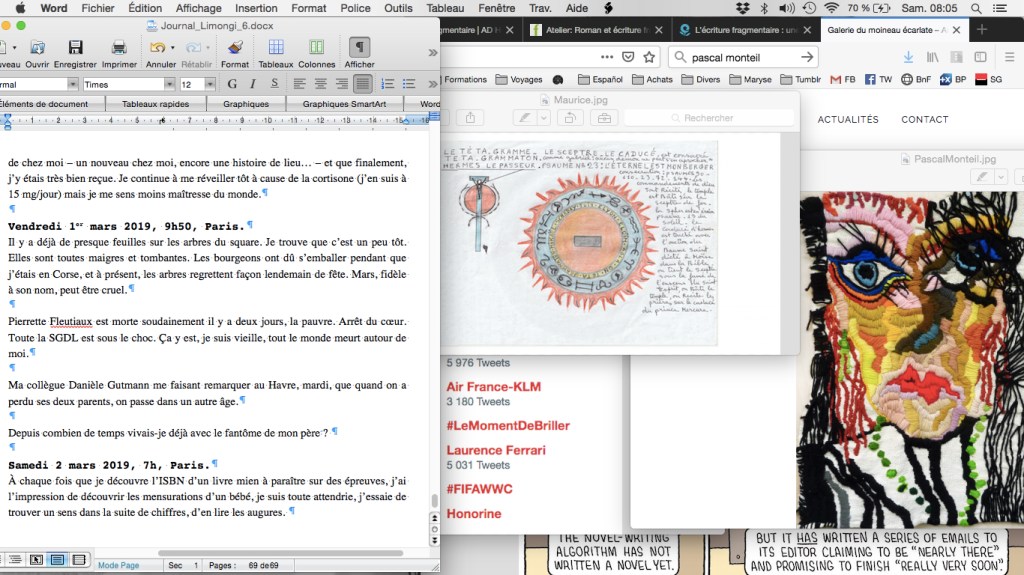This screenshot has width=1024, height=575.
Task: Click the Colonnes columns icon
Action: click(316, 48)
